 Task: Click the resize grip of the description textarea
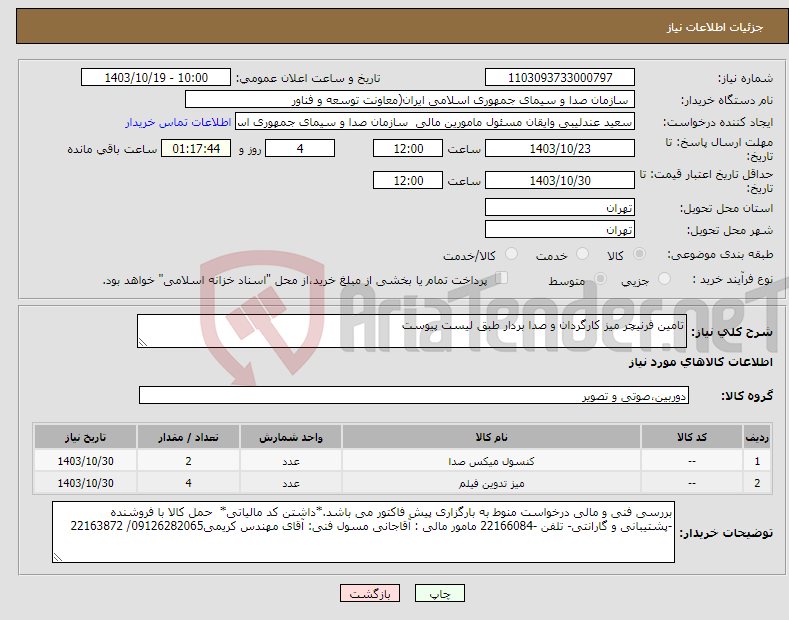coord(143,342)
